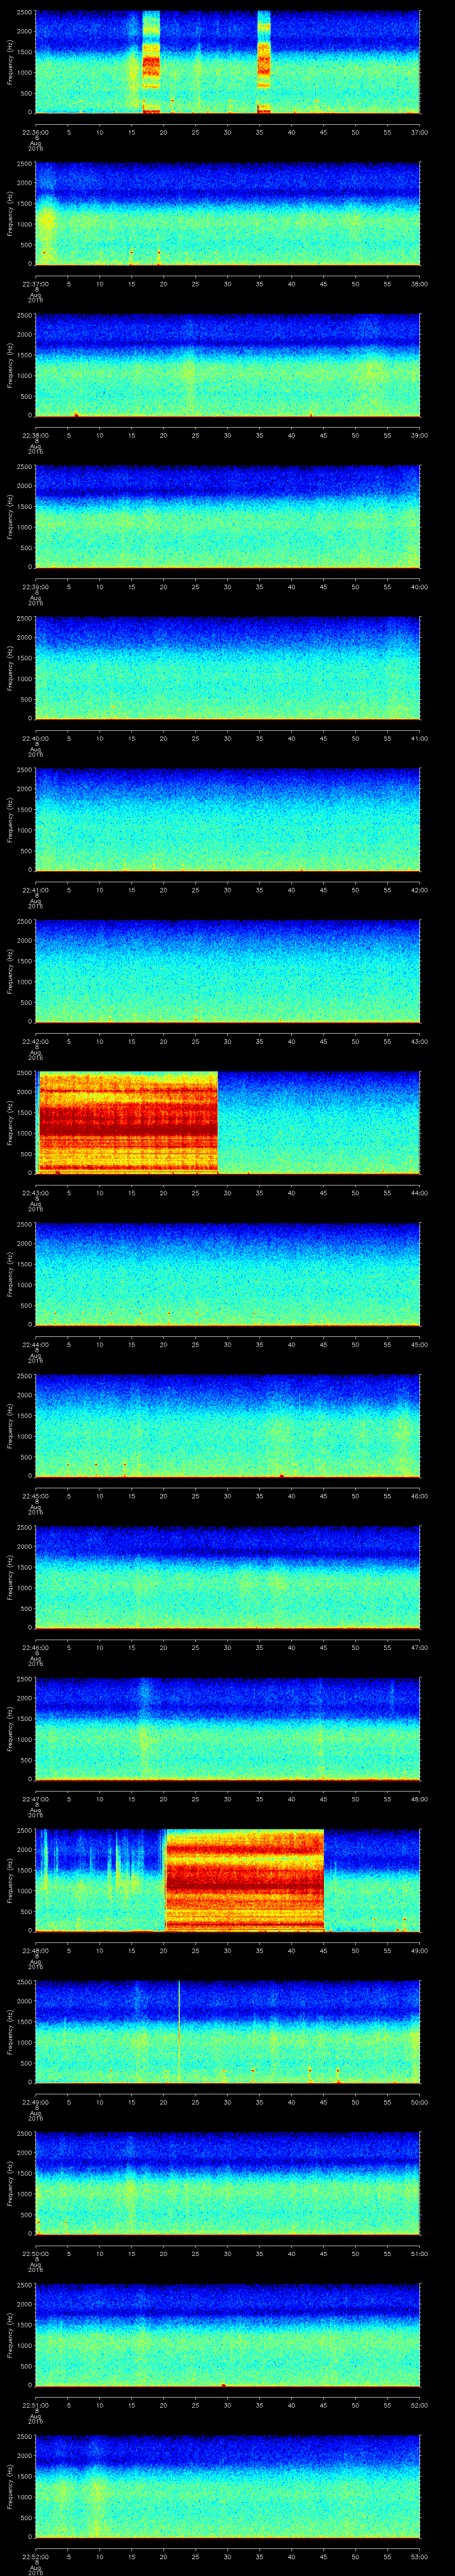This screenshot has width=455, height=2576.
Task: Click the red dot on the 22:38 spectrogram baseline
Action: 76,414
